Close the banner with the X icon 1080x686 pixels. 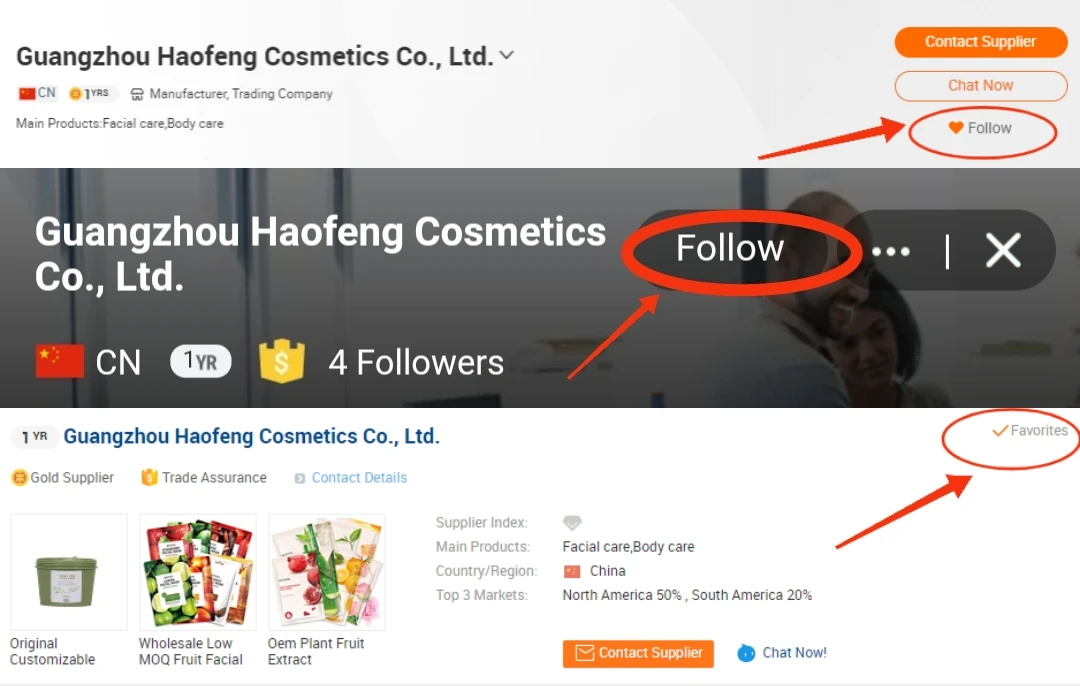(x=1003, y=250)
